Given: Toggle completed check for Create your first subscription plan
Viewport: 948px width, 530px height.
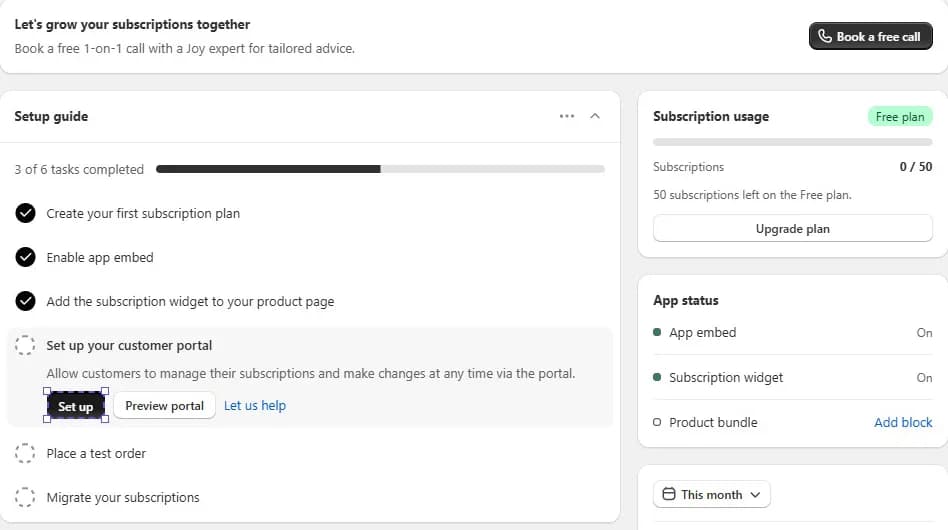Looking at the screenshot, I should (25, 213).
